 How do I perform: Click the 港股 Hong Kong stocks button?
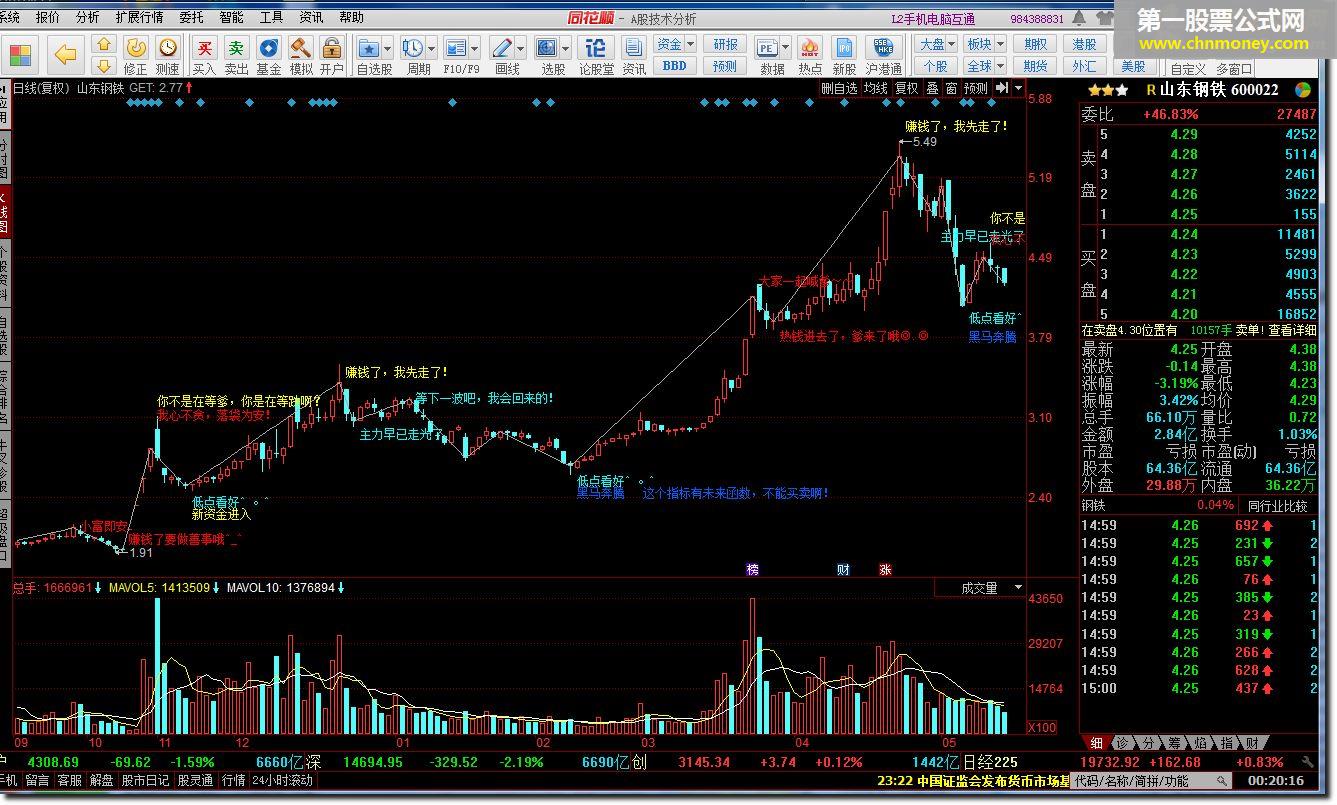click(x=1084, y=45)
